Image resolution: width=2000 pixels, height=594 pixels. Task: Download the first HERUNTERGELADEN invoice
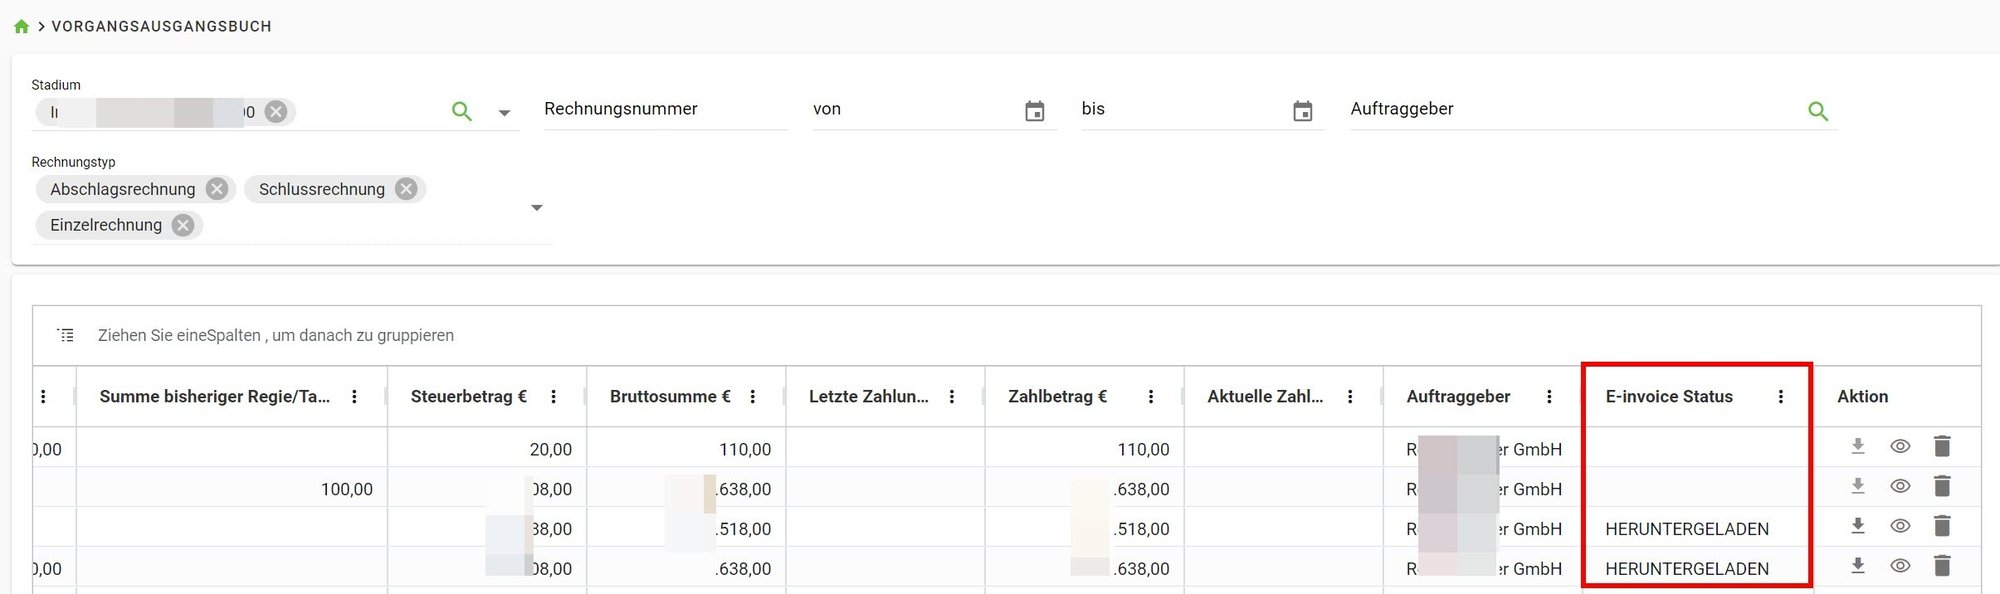(1858, 526)
